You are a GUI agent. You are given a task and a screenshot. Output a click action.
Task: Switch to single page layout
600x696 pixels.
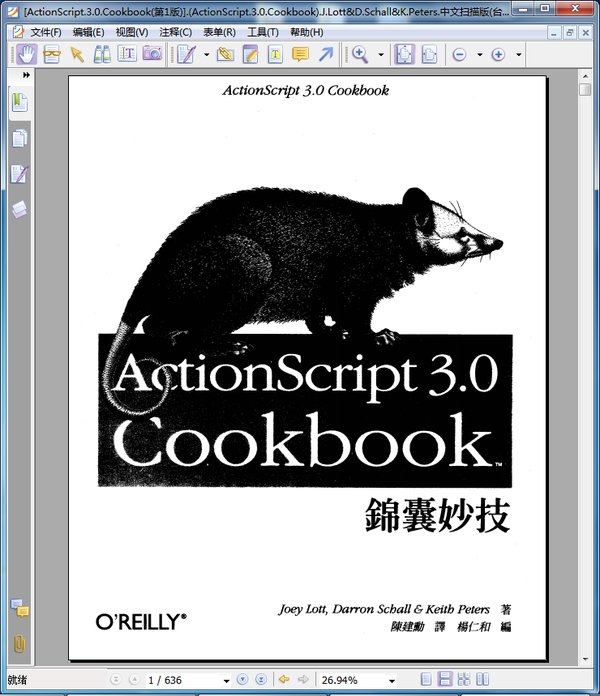[x=426, y=679]
